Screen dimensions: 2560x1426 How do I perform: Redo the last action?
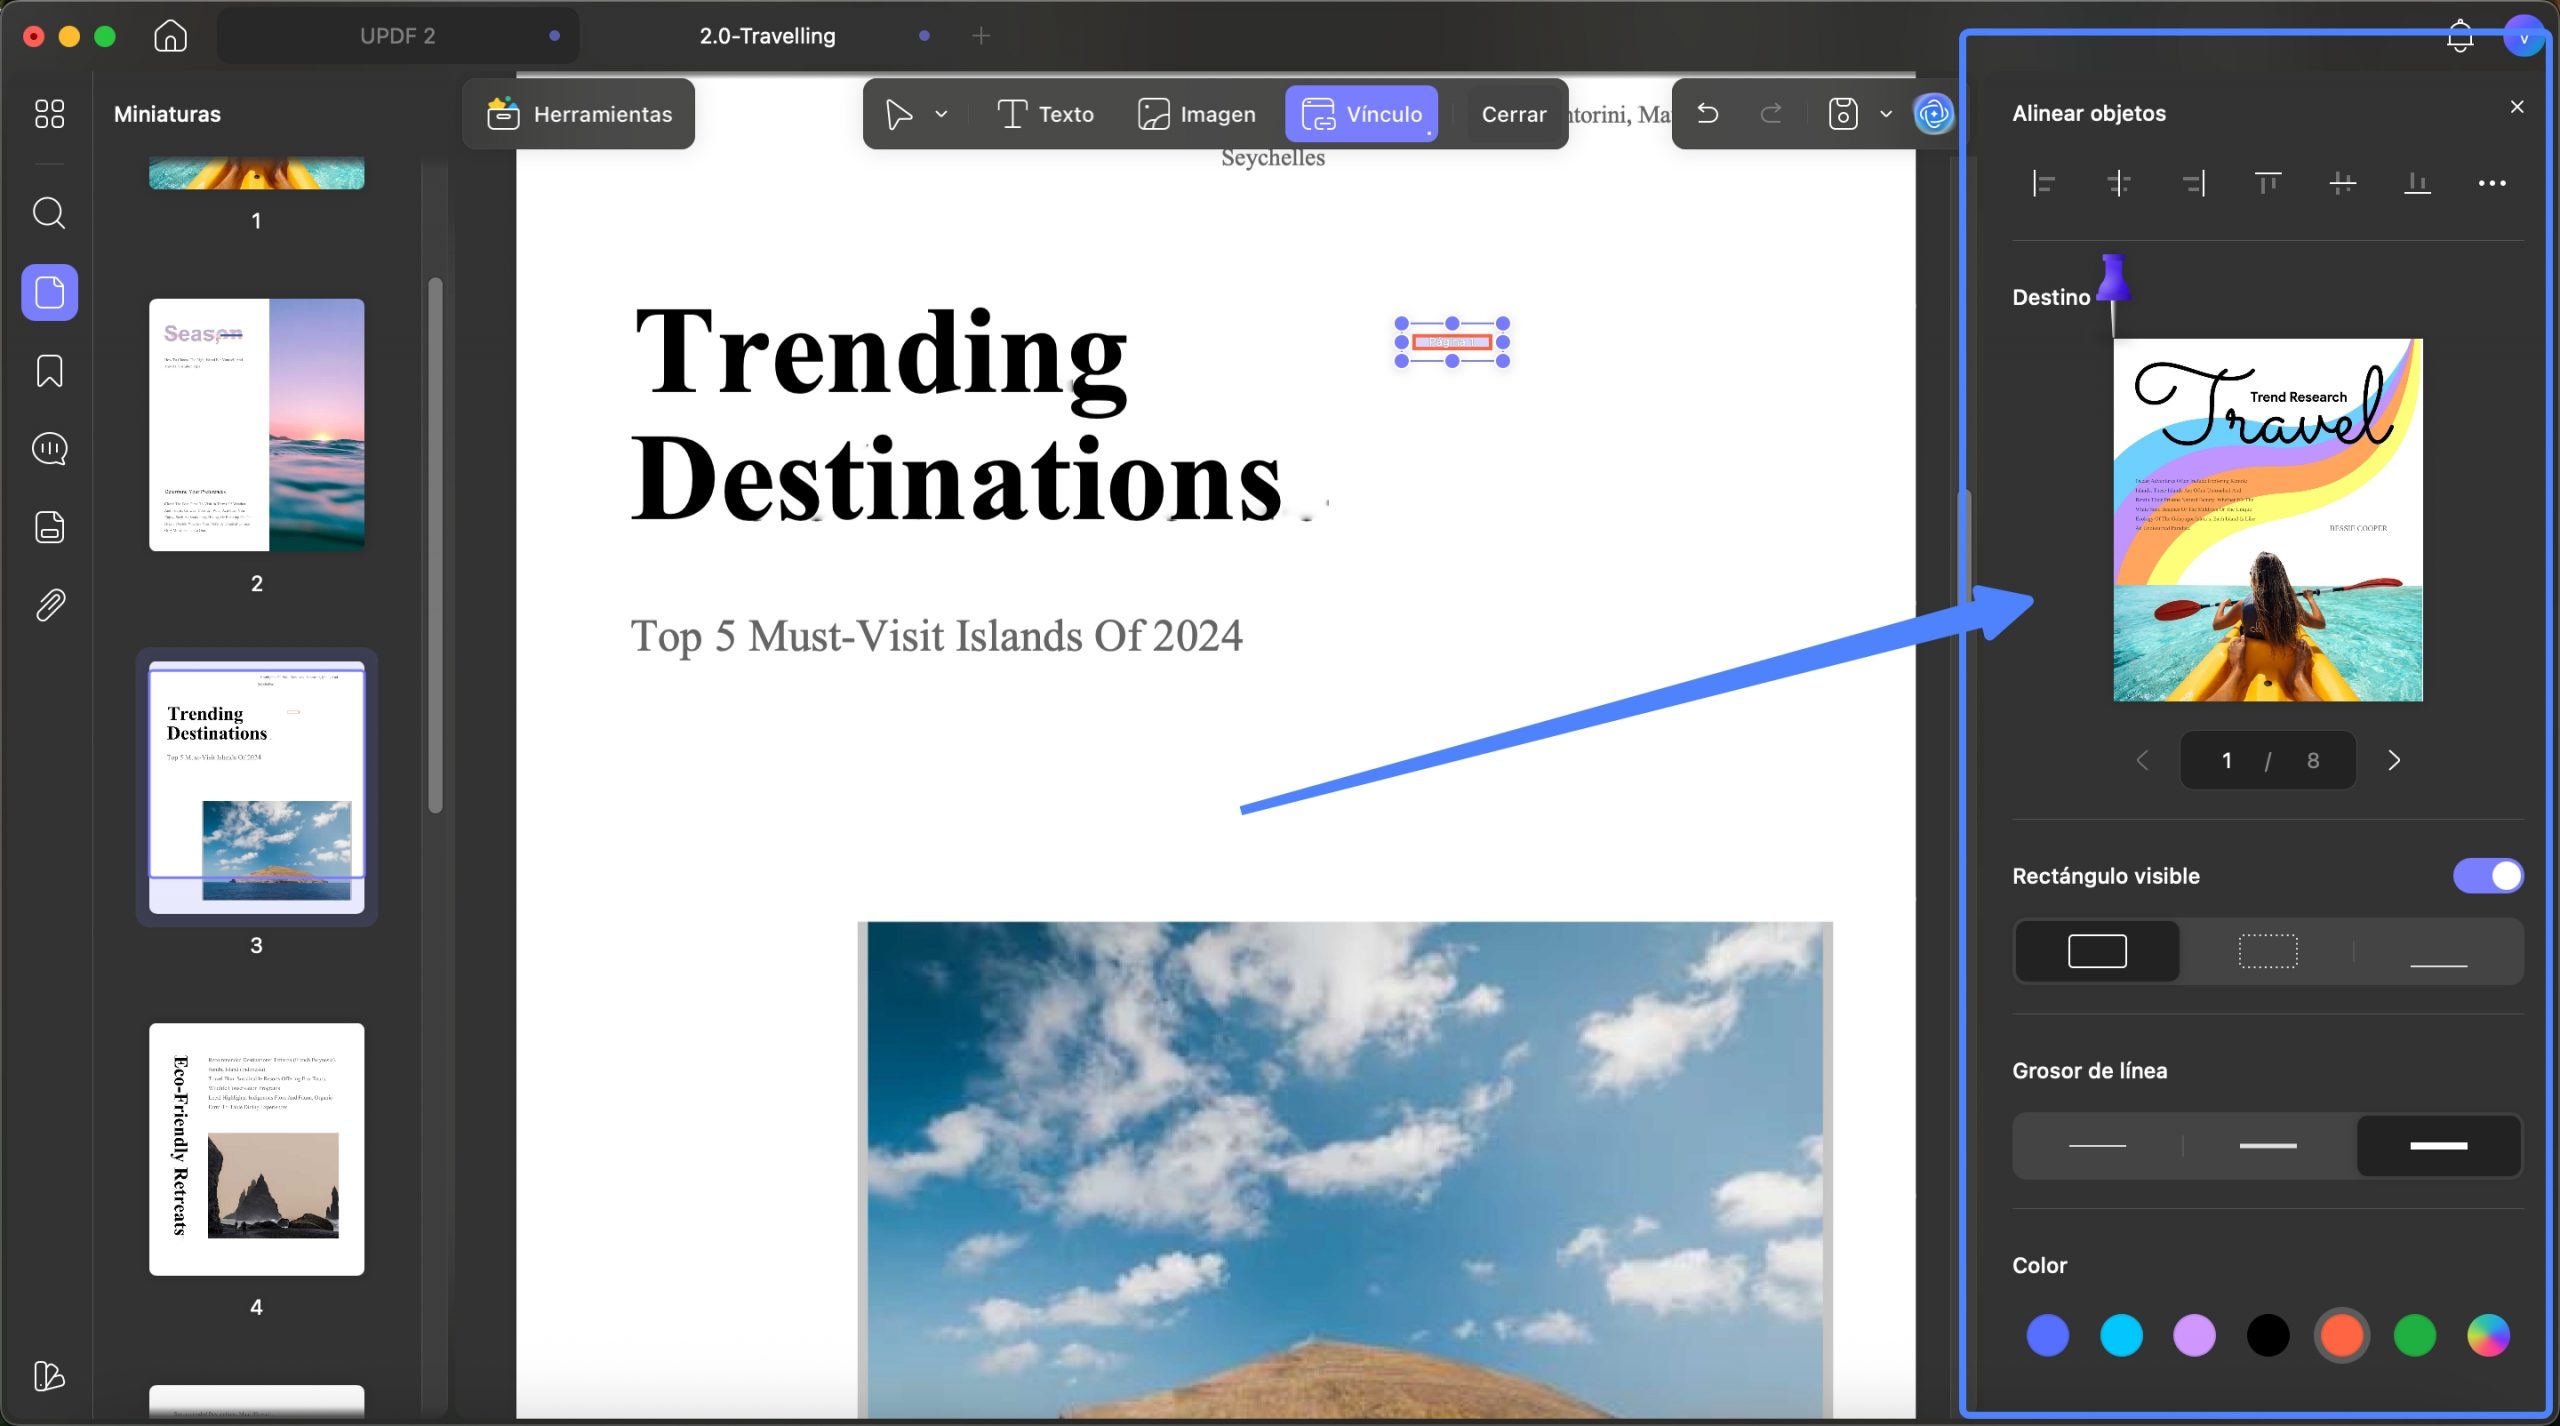click(x=1771, y=114)
